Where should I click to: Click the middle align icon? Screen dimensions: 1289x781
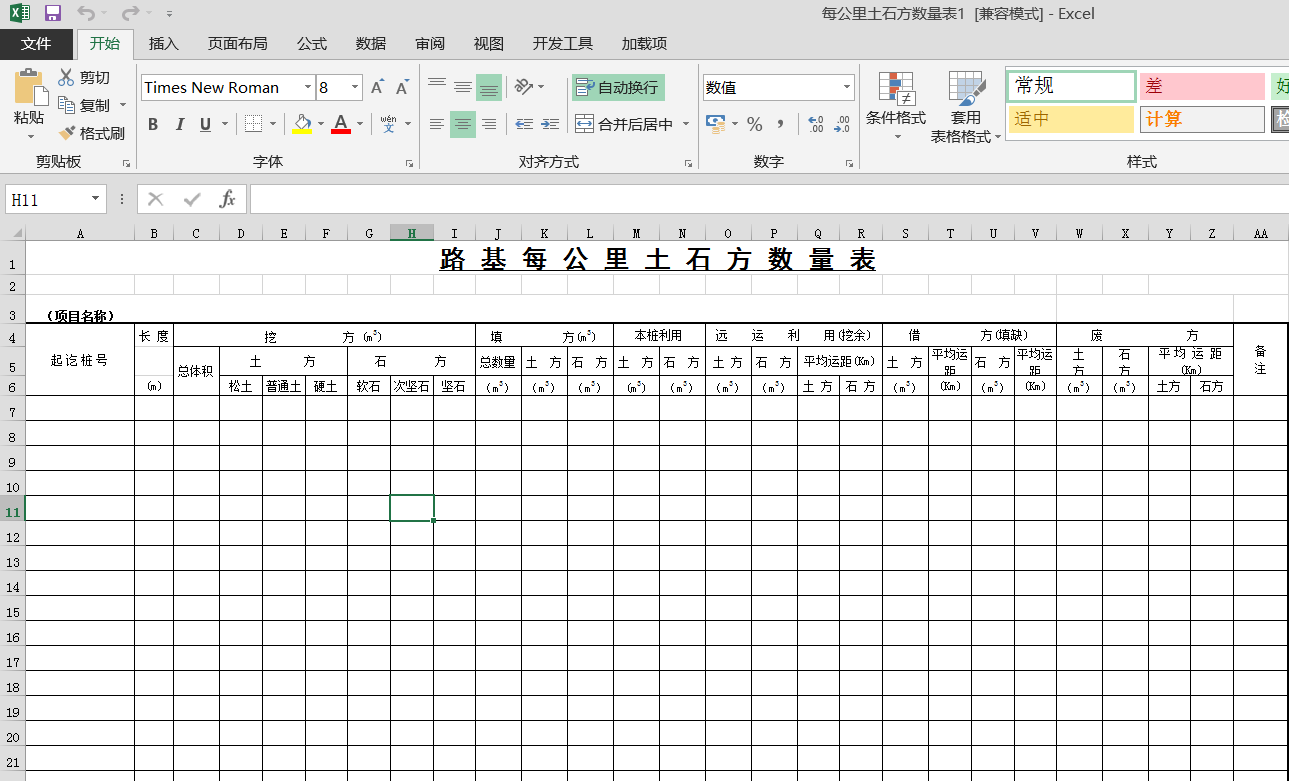tap(463, 87)
